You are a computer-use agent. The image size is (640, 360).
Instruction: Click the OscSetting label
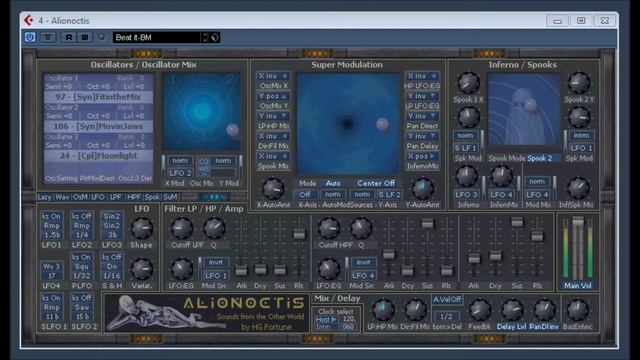click(x=61, y=178)
